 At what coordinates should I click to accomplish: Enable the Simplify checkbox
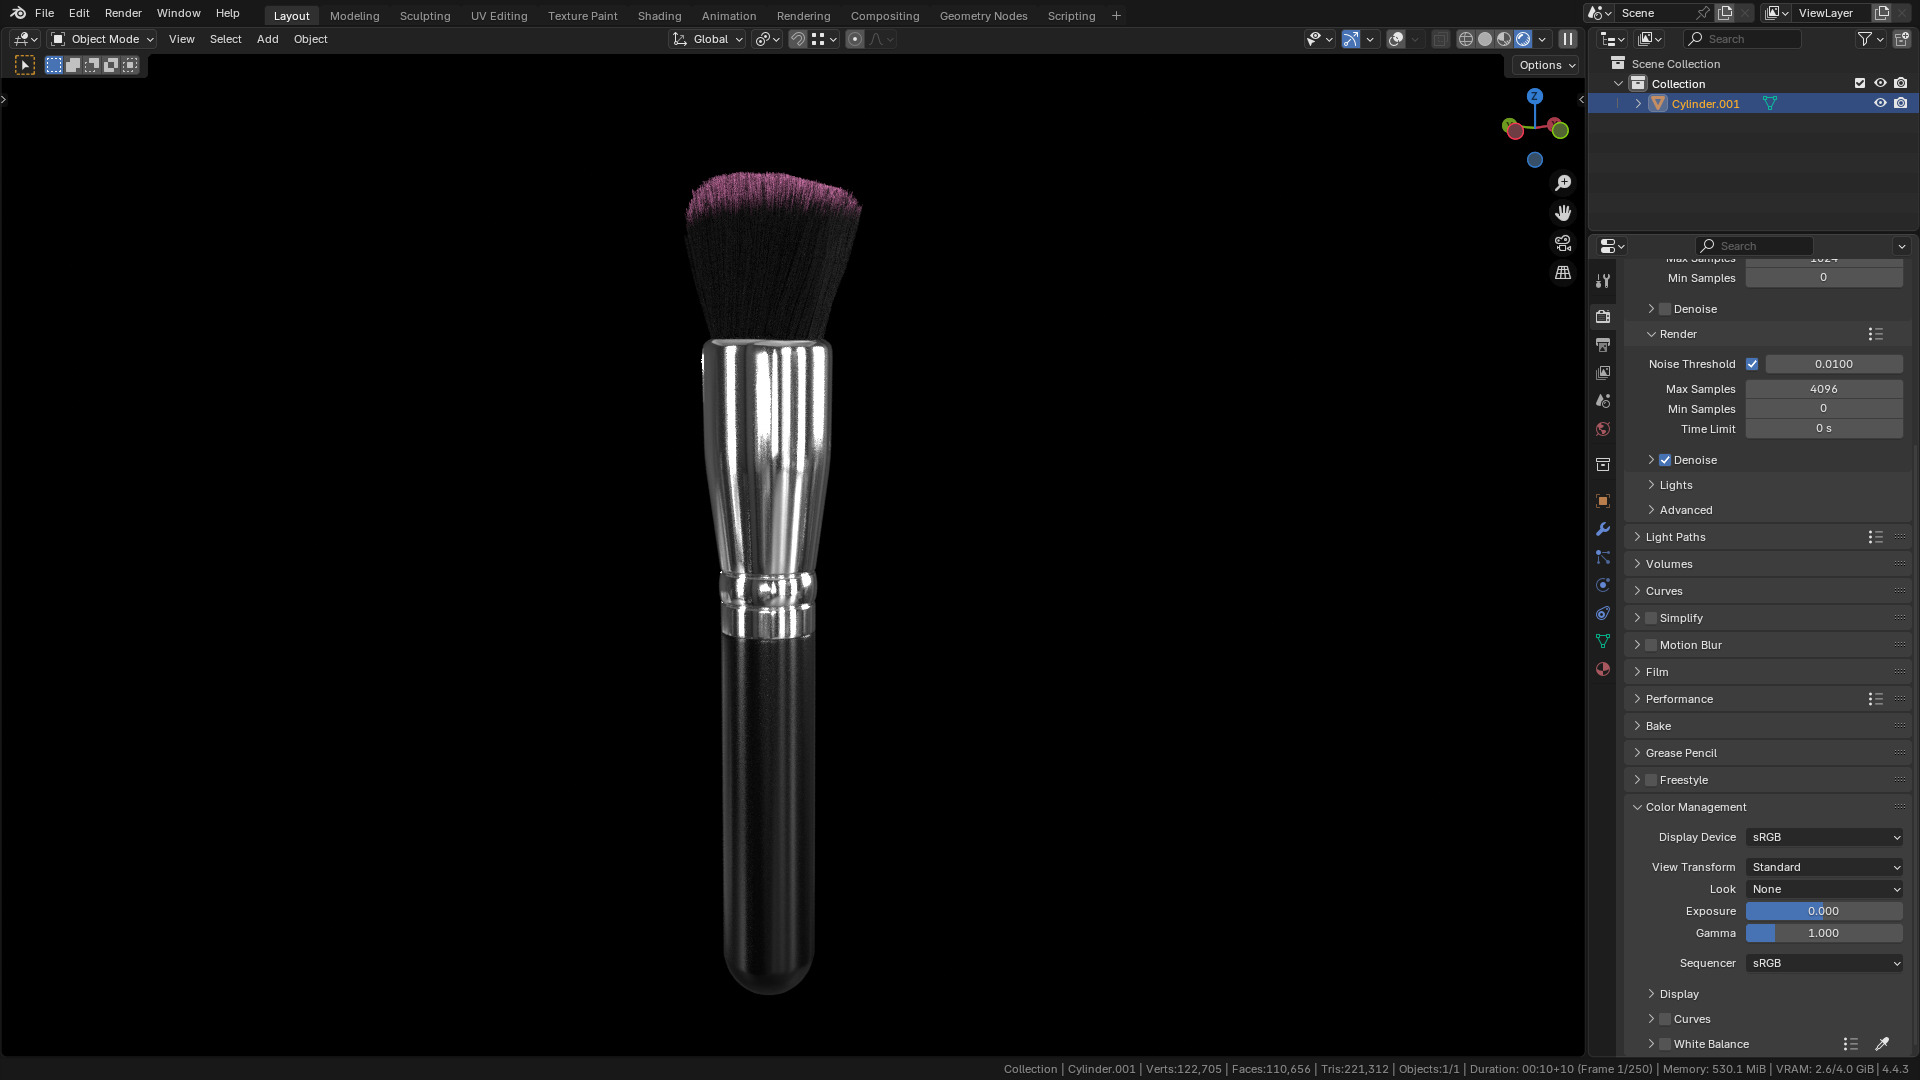pos(1651,618)
